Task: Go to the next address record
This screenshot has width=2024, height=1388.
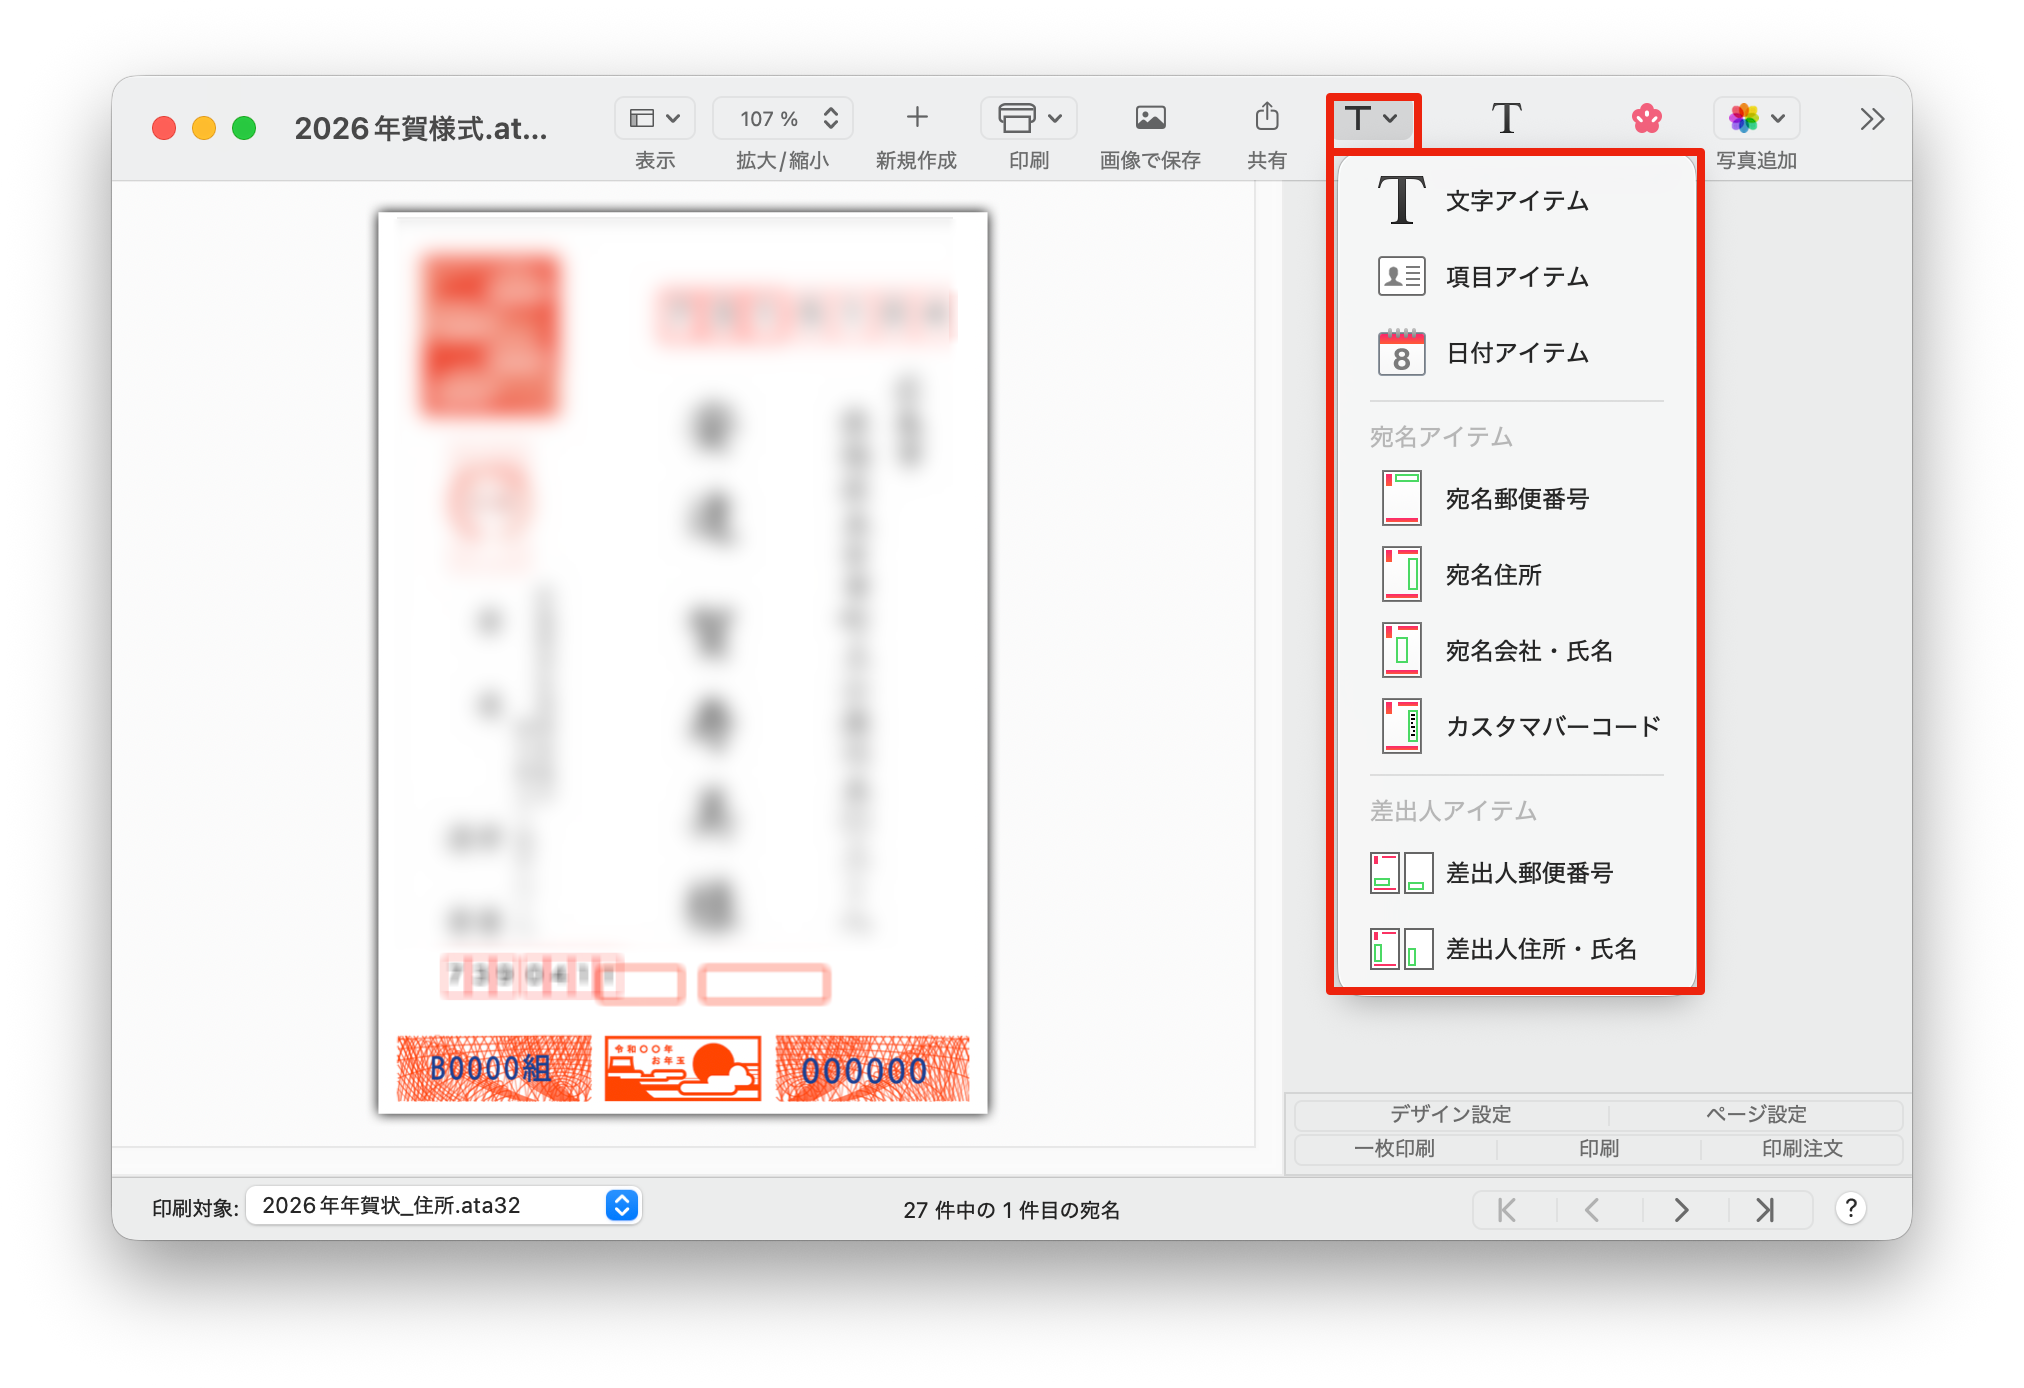Action: pyautogui.click(x=1682, y=1210)
